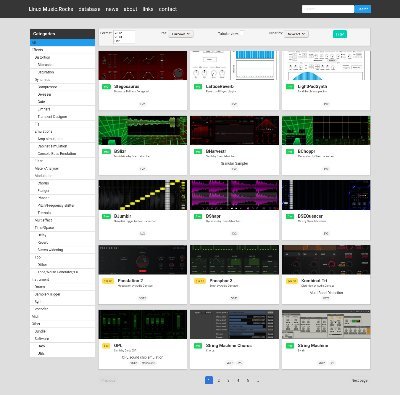Screen dimensions: 400x395
Task: Go to page 4 in pagination
Action: (238, 380)
